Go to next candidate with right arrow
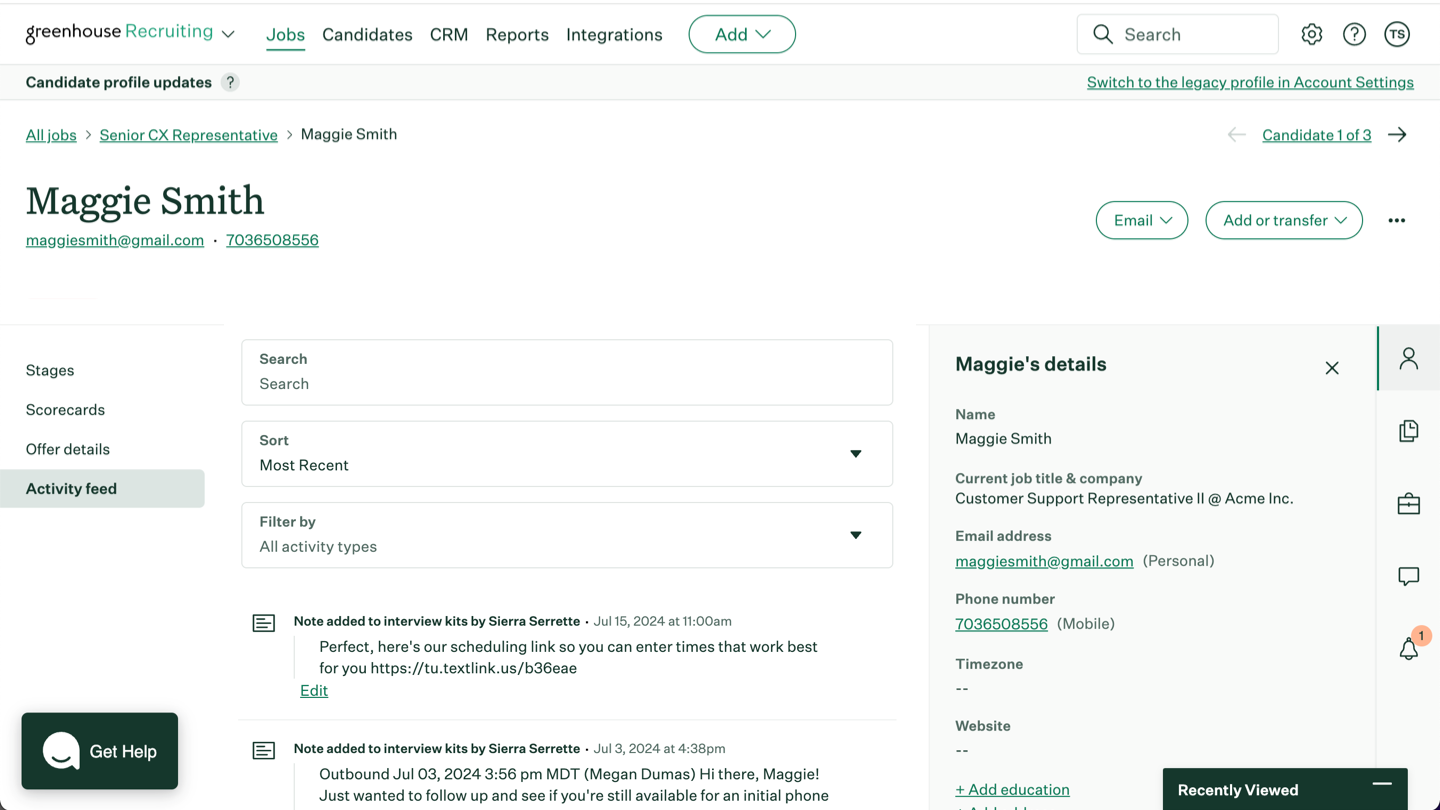 tap(1397, 135)
